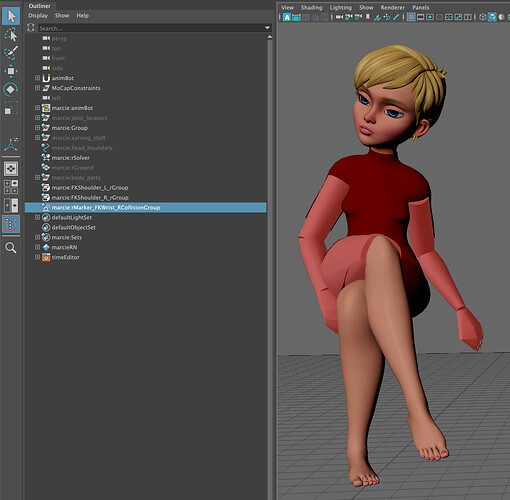Open the Outliner Display menu

38,16
